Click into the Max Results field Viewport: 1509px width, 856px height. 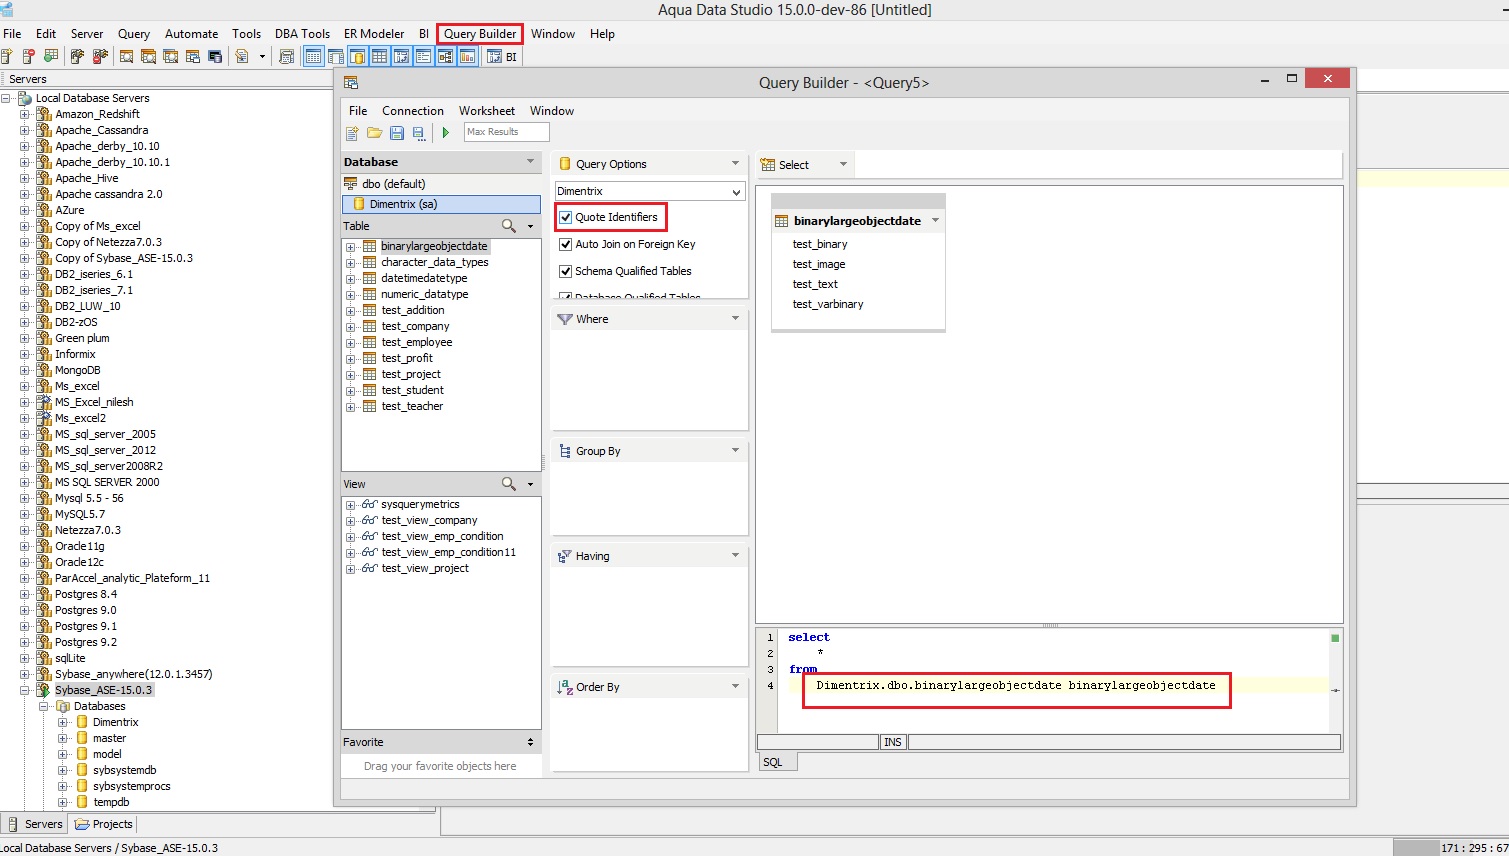(x=506, y=132)
